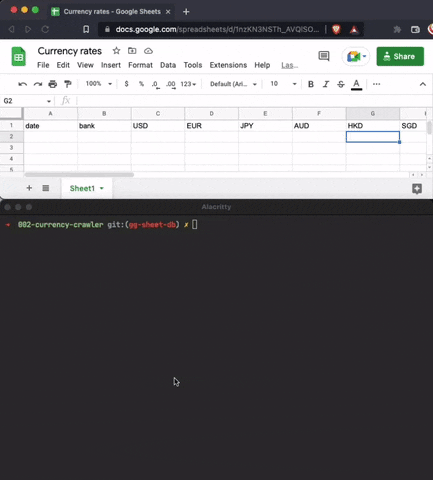Open the Help menu
This screenshot has width=433, height=480.
coord(262,65)
